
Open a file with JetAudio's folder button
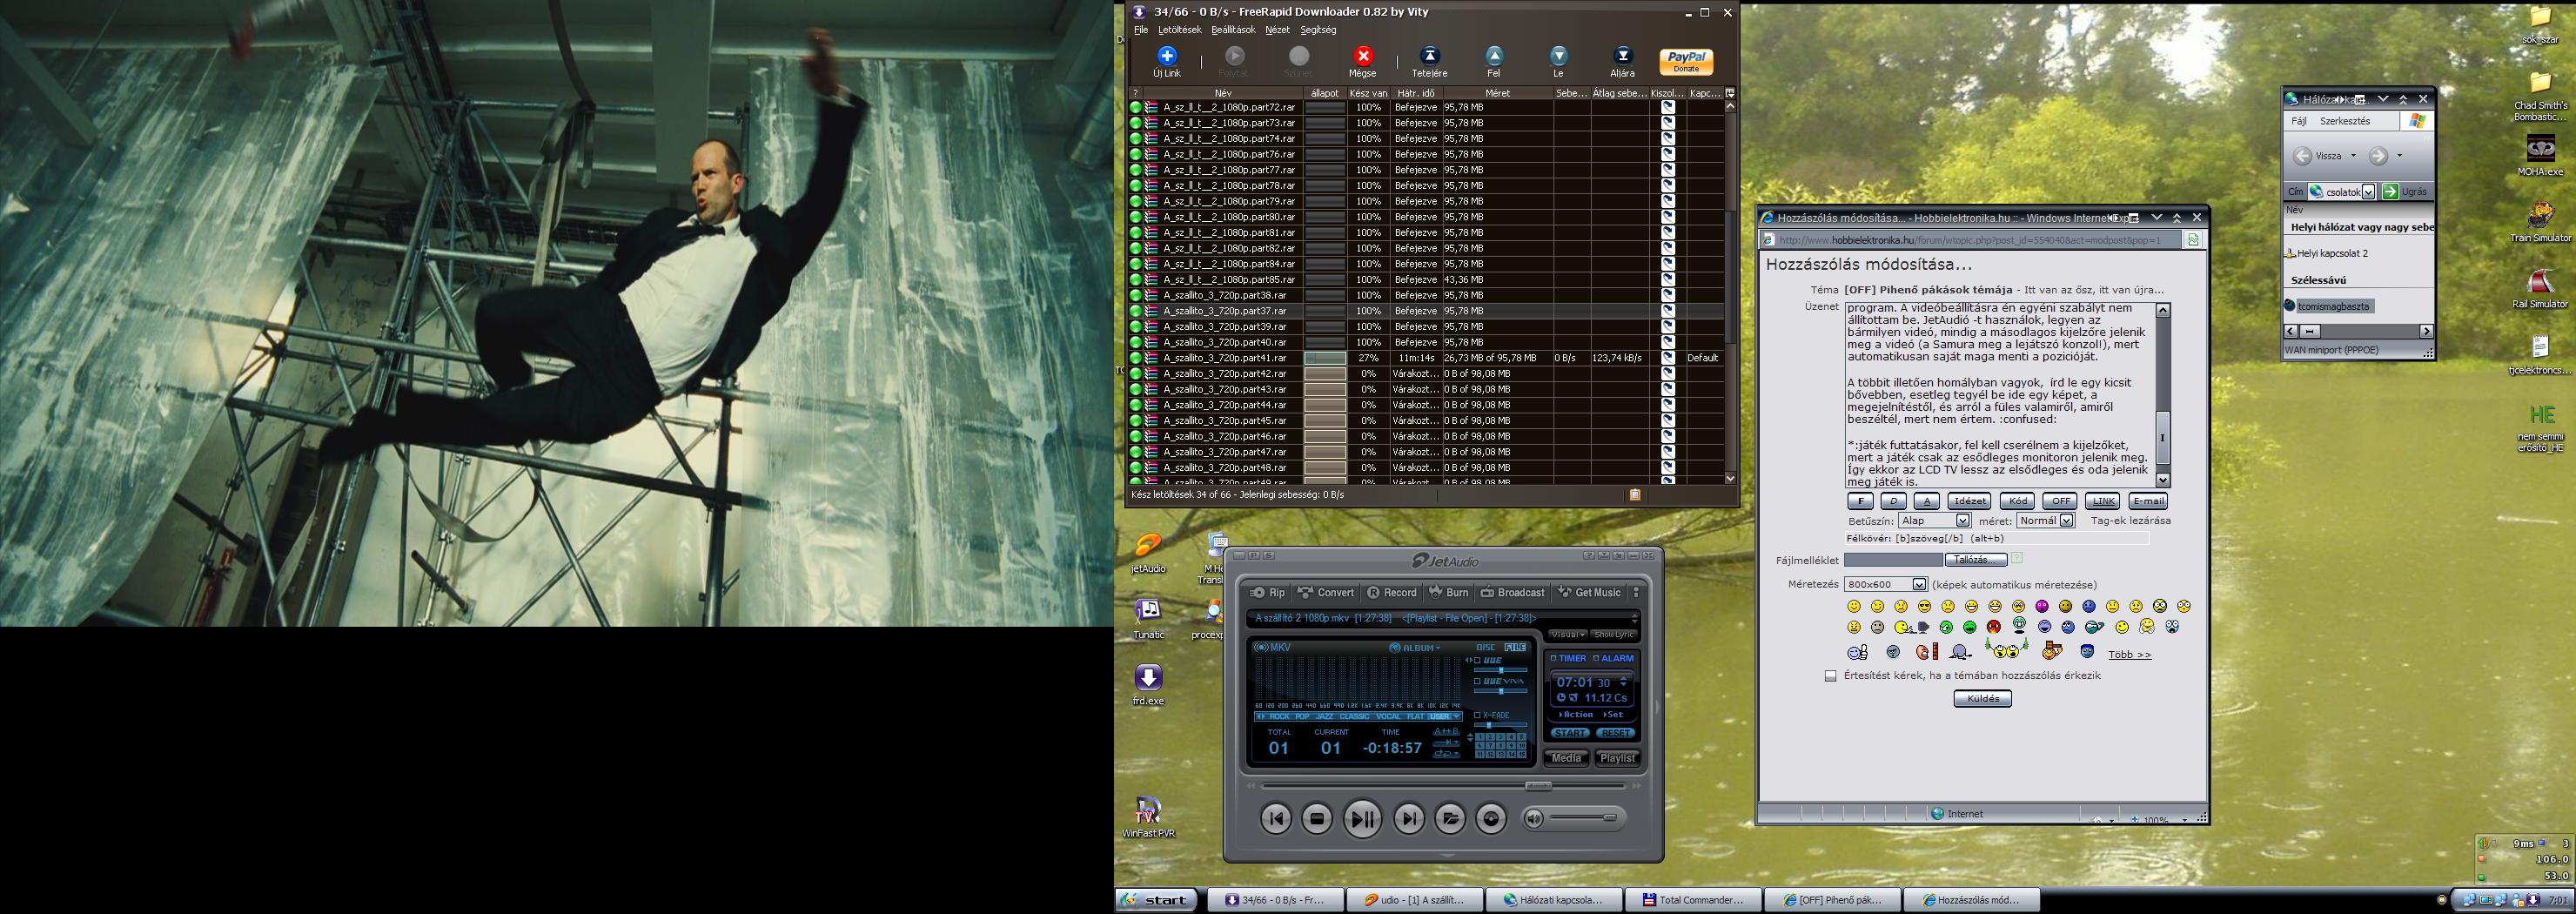click(1450, 819)
